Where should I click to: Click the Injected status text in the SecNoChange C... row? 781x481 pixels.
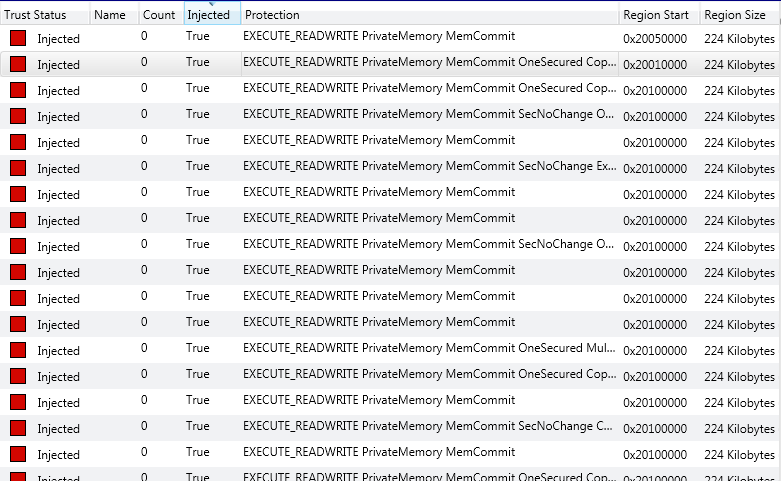(x=58, y=429)
